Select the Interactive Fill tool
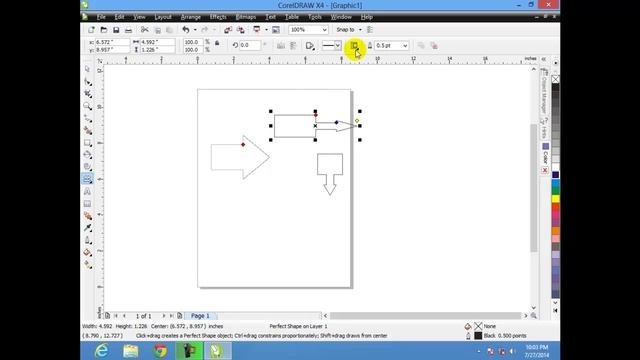 coord(87,265)
